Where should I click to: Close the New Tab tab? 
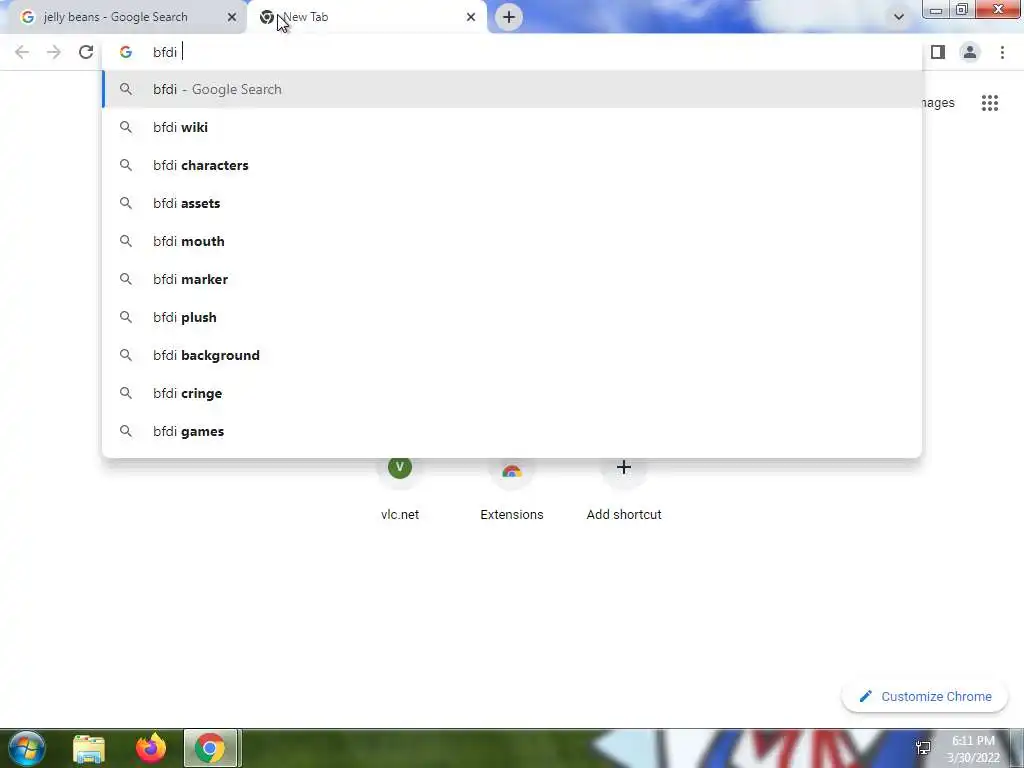(x=471, y=17)
